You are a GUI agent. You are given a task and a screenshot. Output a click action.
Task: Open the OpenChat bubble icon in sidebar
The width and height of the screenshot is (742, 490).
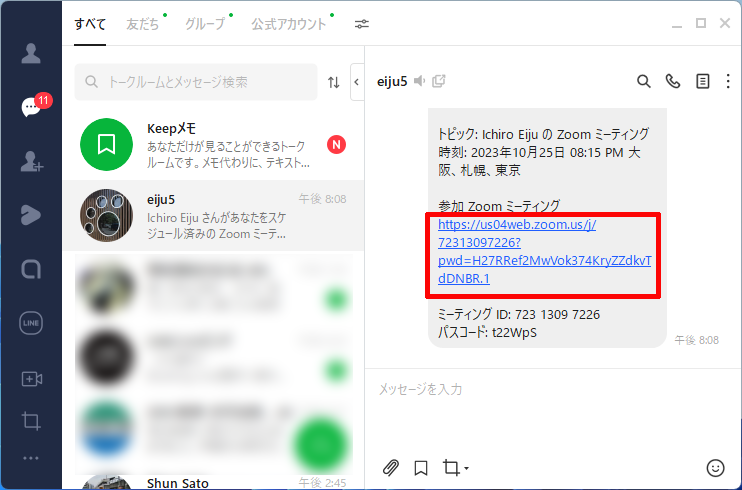point(31,269)
